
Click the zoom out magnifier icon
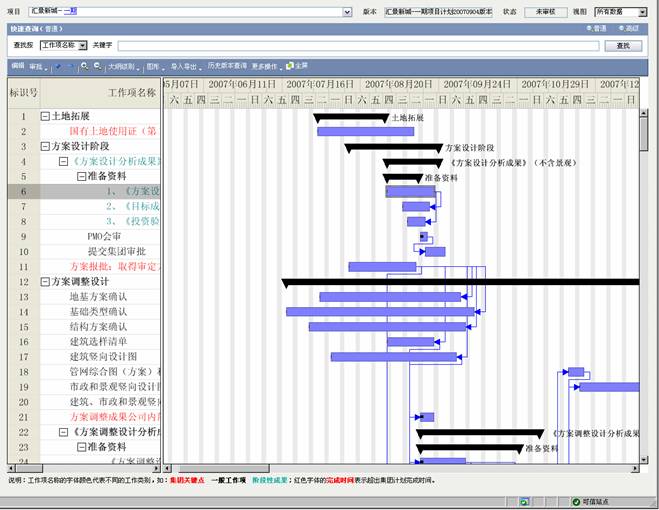coord(97,66)
